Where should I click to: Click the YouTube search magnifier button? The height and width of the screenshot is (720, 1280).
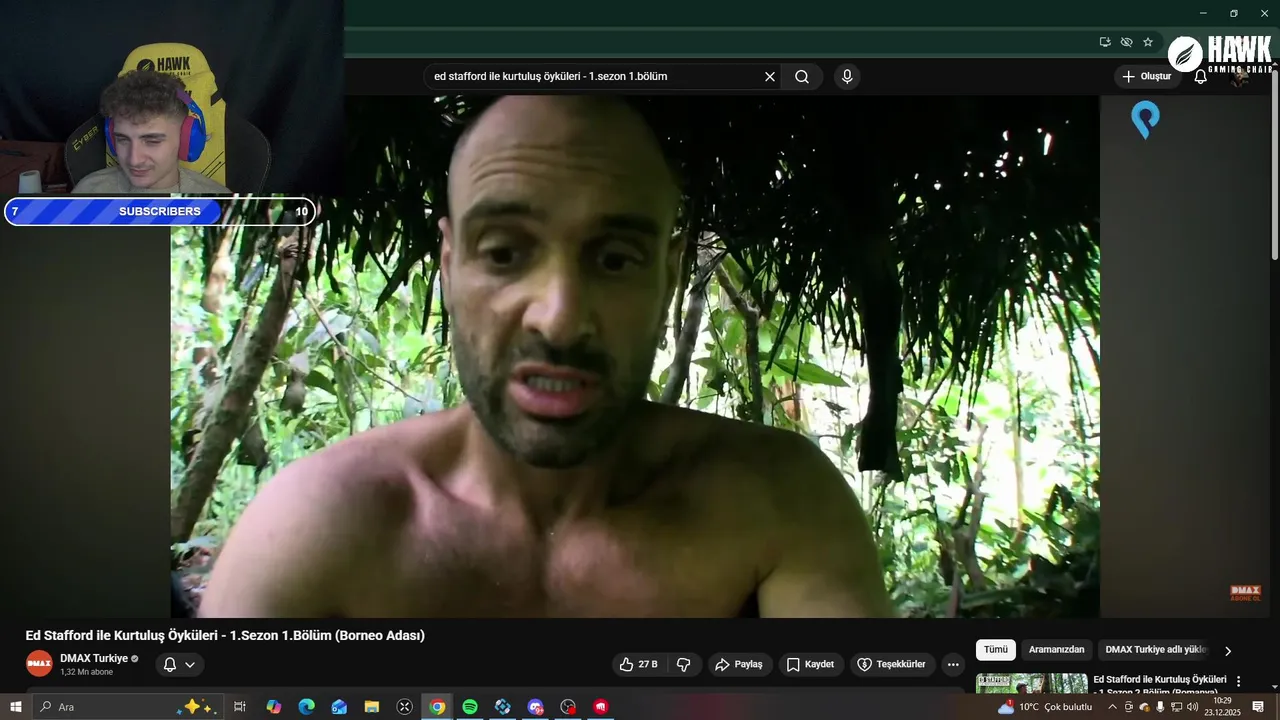(x=802, y=77)
